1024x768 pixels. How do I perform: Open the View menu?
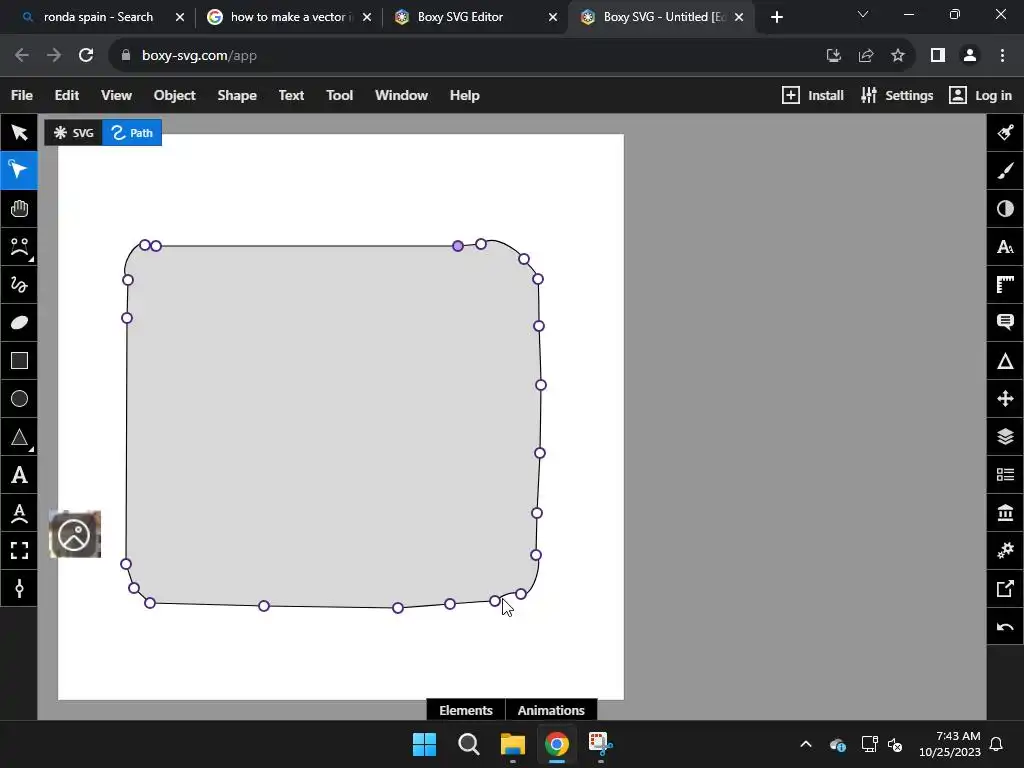pyautogui.click(x=116, y=95)
